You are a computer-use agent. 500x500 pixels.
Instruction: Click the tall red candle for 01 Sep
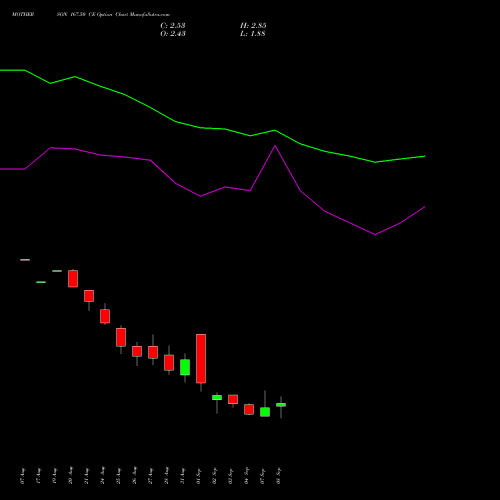tap(201, 359)
